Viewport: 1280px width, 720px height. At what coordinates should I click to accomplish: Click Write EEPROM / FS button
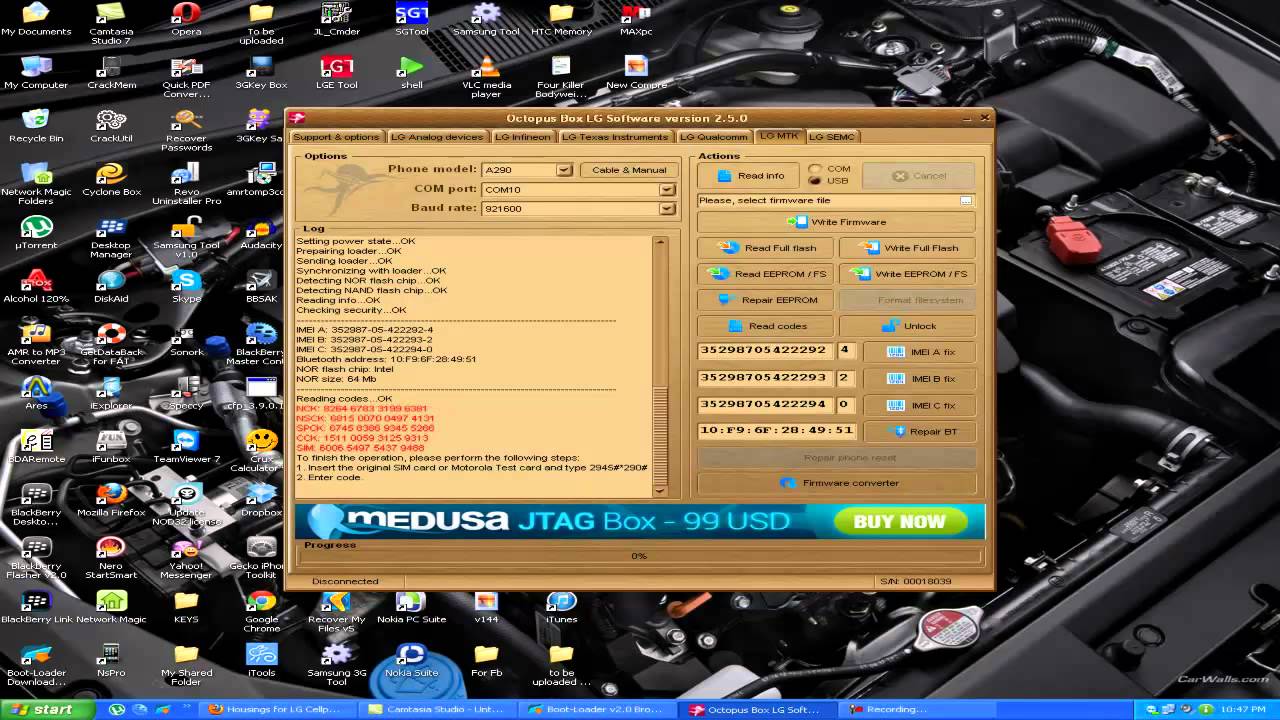click(907, 274)
